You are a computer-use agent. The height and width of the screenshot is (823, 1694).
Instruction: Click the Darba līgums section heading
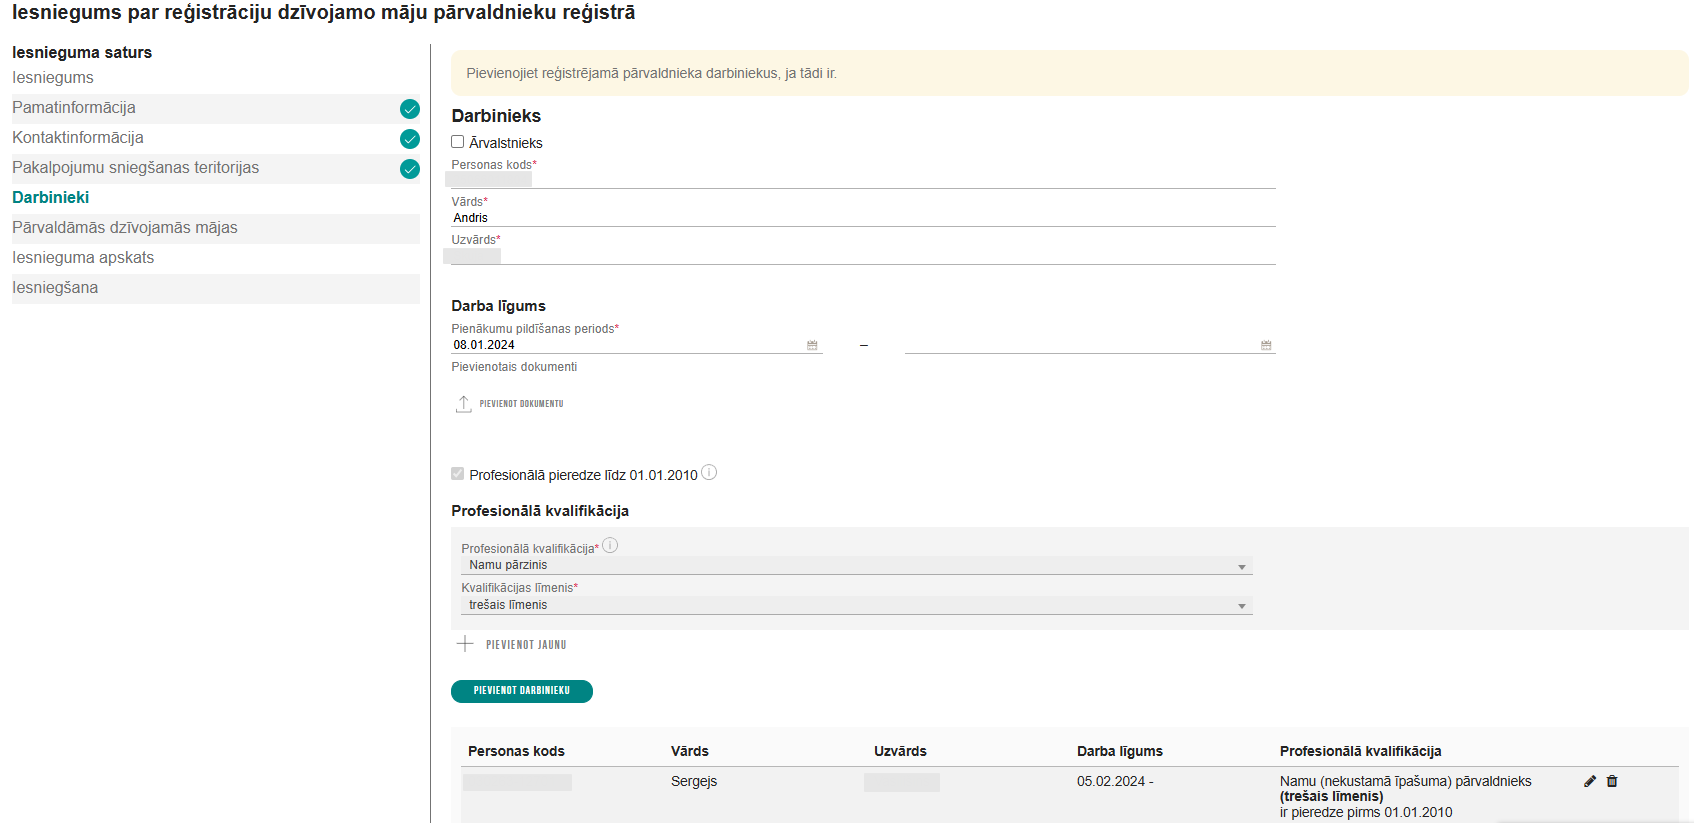tap(498, 306)
